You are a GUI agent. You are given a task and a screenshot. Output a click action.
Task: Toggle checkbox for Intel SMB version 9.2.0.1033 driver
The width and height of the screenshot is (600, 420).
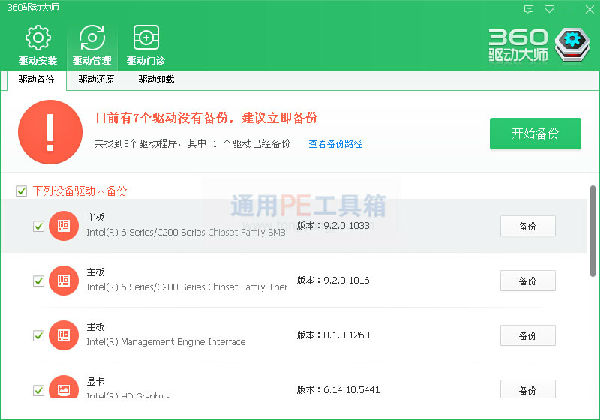(x=39, y=226)
